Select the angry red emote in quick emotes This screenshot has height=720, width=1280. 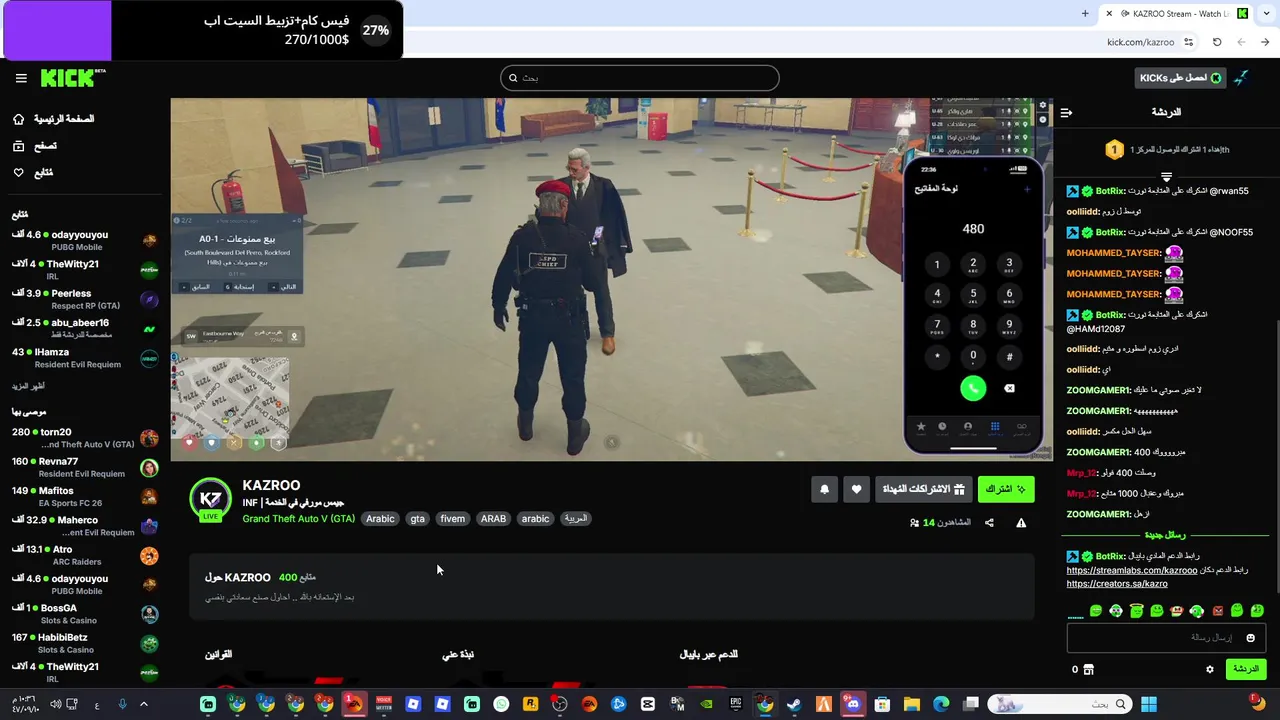(x=1217, y=611)
